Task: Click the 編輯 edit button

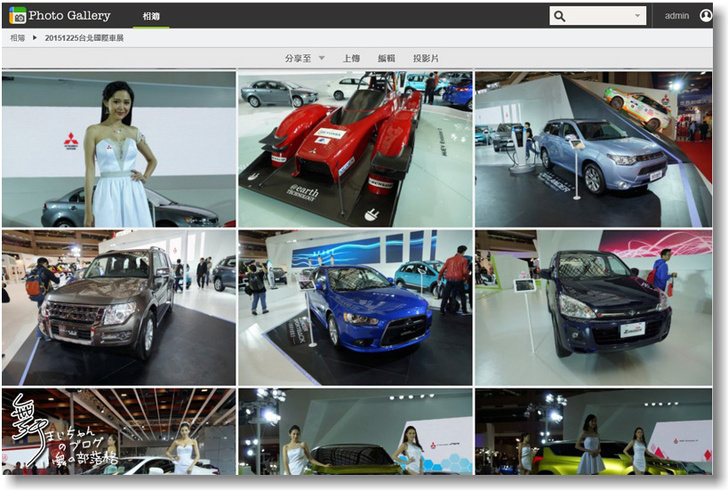Action: tap(386, 58)
